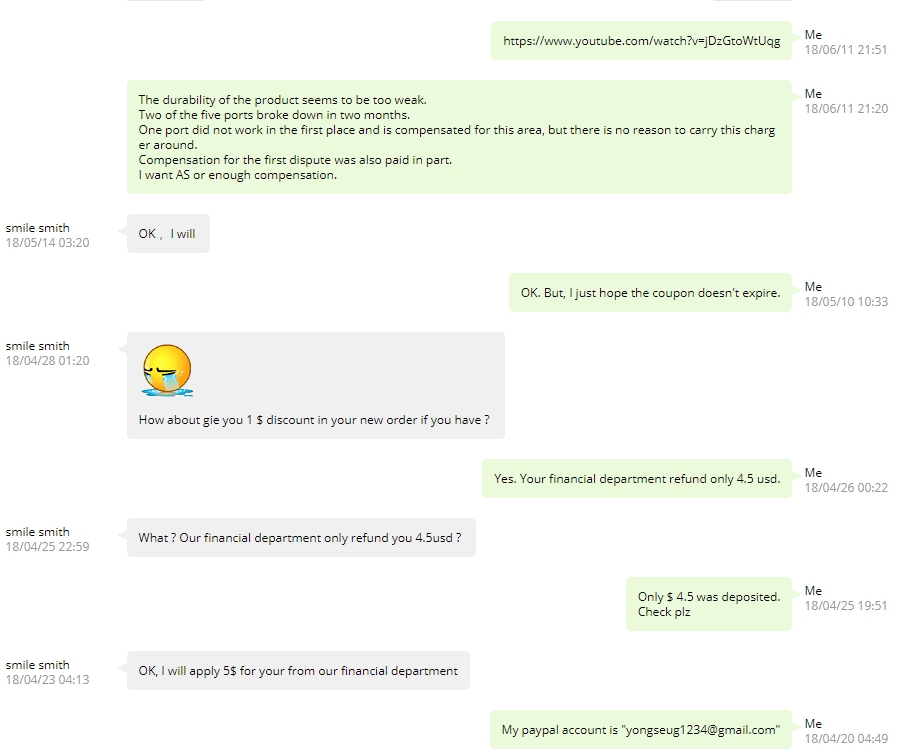899x753 pixels.
Task: Select the "Only $ 4.5 was deposited" bubble
Action: 709,604
